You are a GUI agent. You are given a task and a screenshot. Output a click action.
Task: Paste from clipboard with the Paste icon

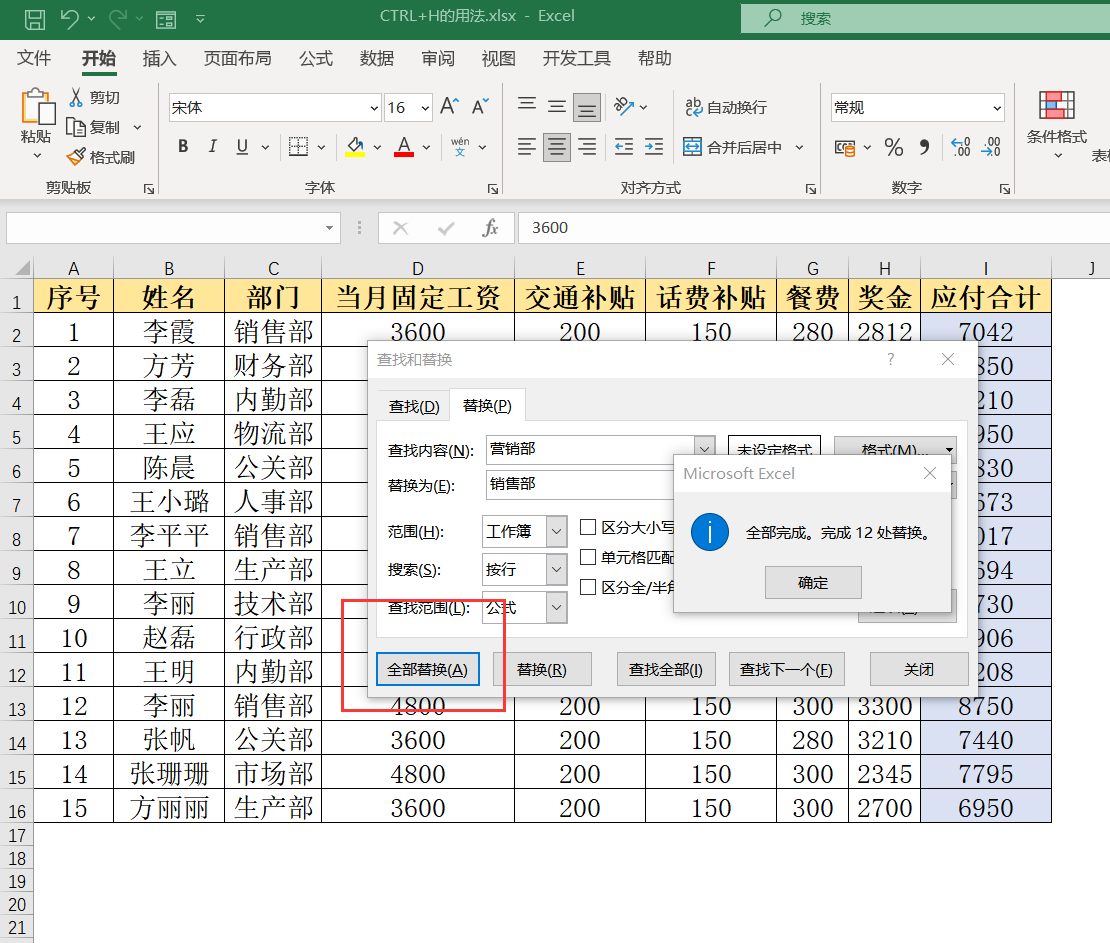click(37, 108)
